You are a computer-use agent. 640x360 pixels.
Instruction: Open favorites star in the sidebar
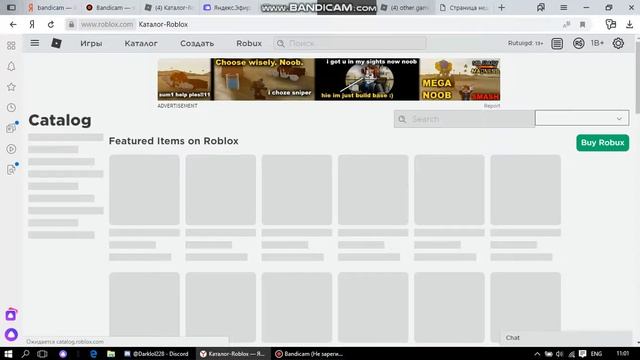(x=11, y=87)
